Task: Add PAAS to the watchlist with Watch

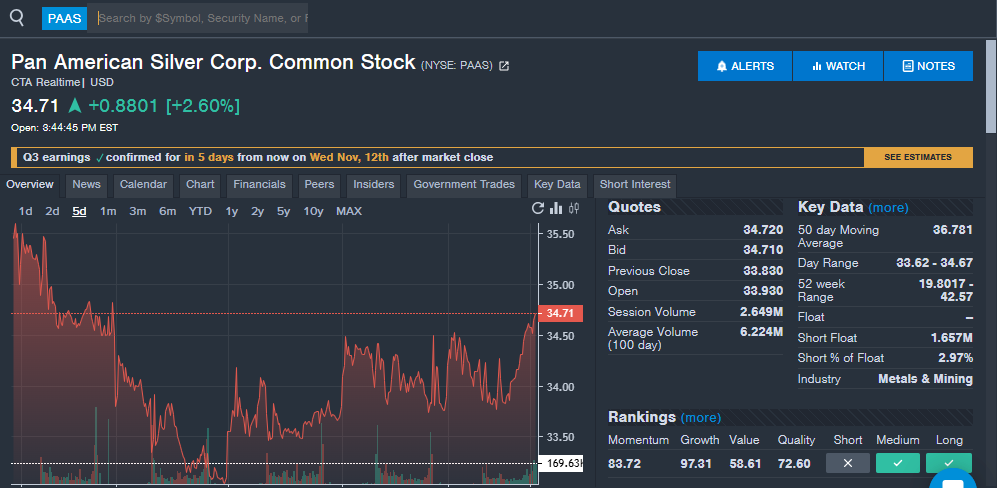Action: tap(838, 66)
